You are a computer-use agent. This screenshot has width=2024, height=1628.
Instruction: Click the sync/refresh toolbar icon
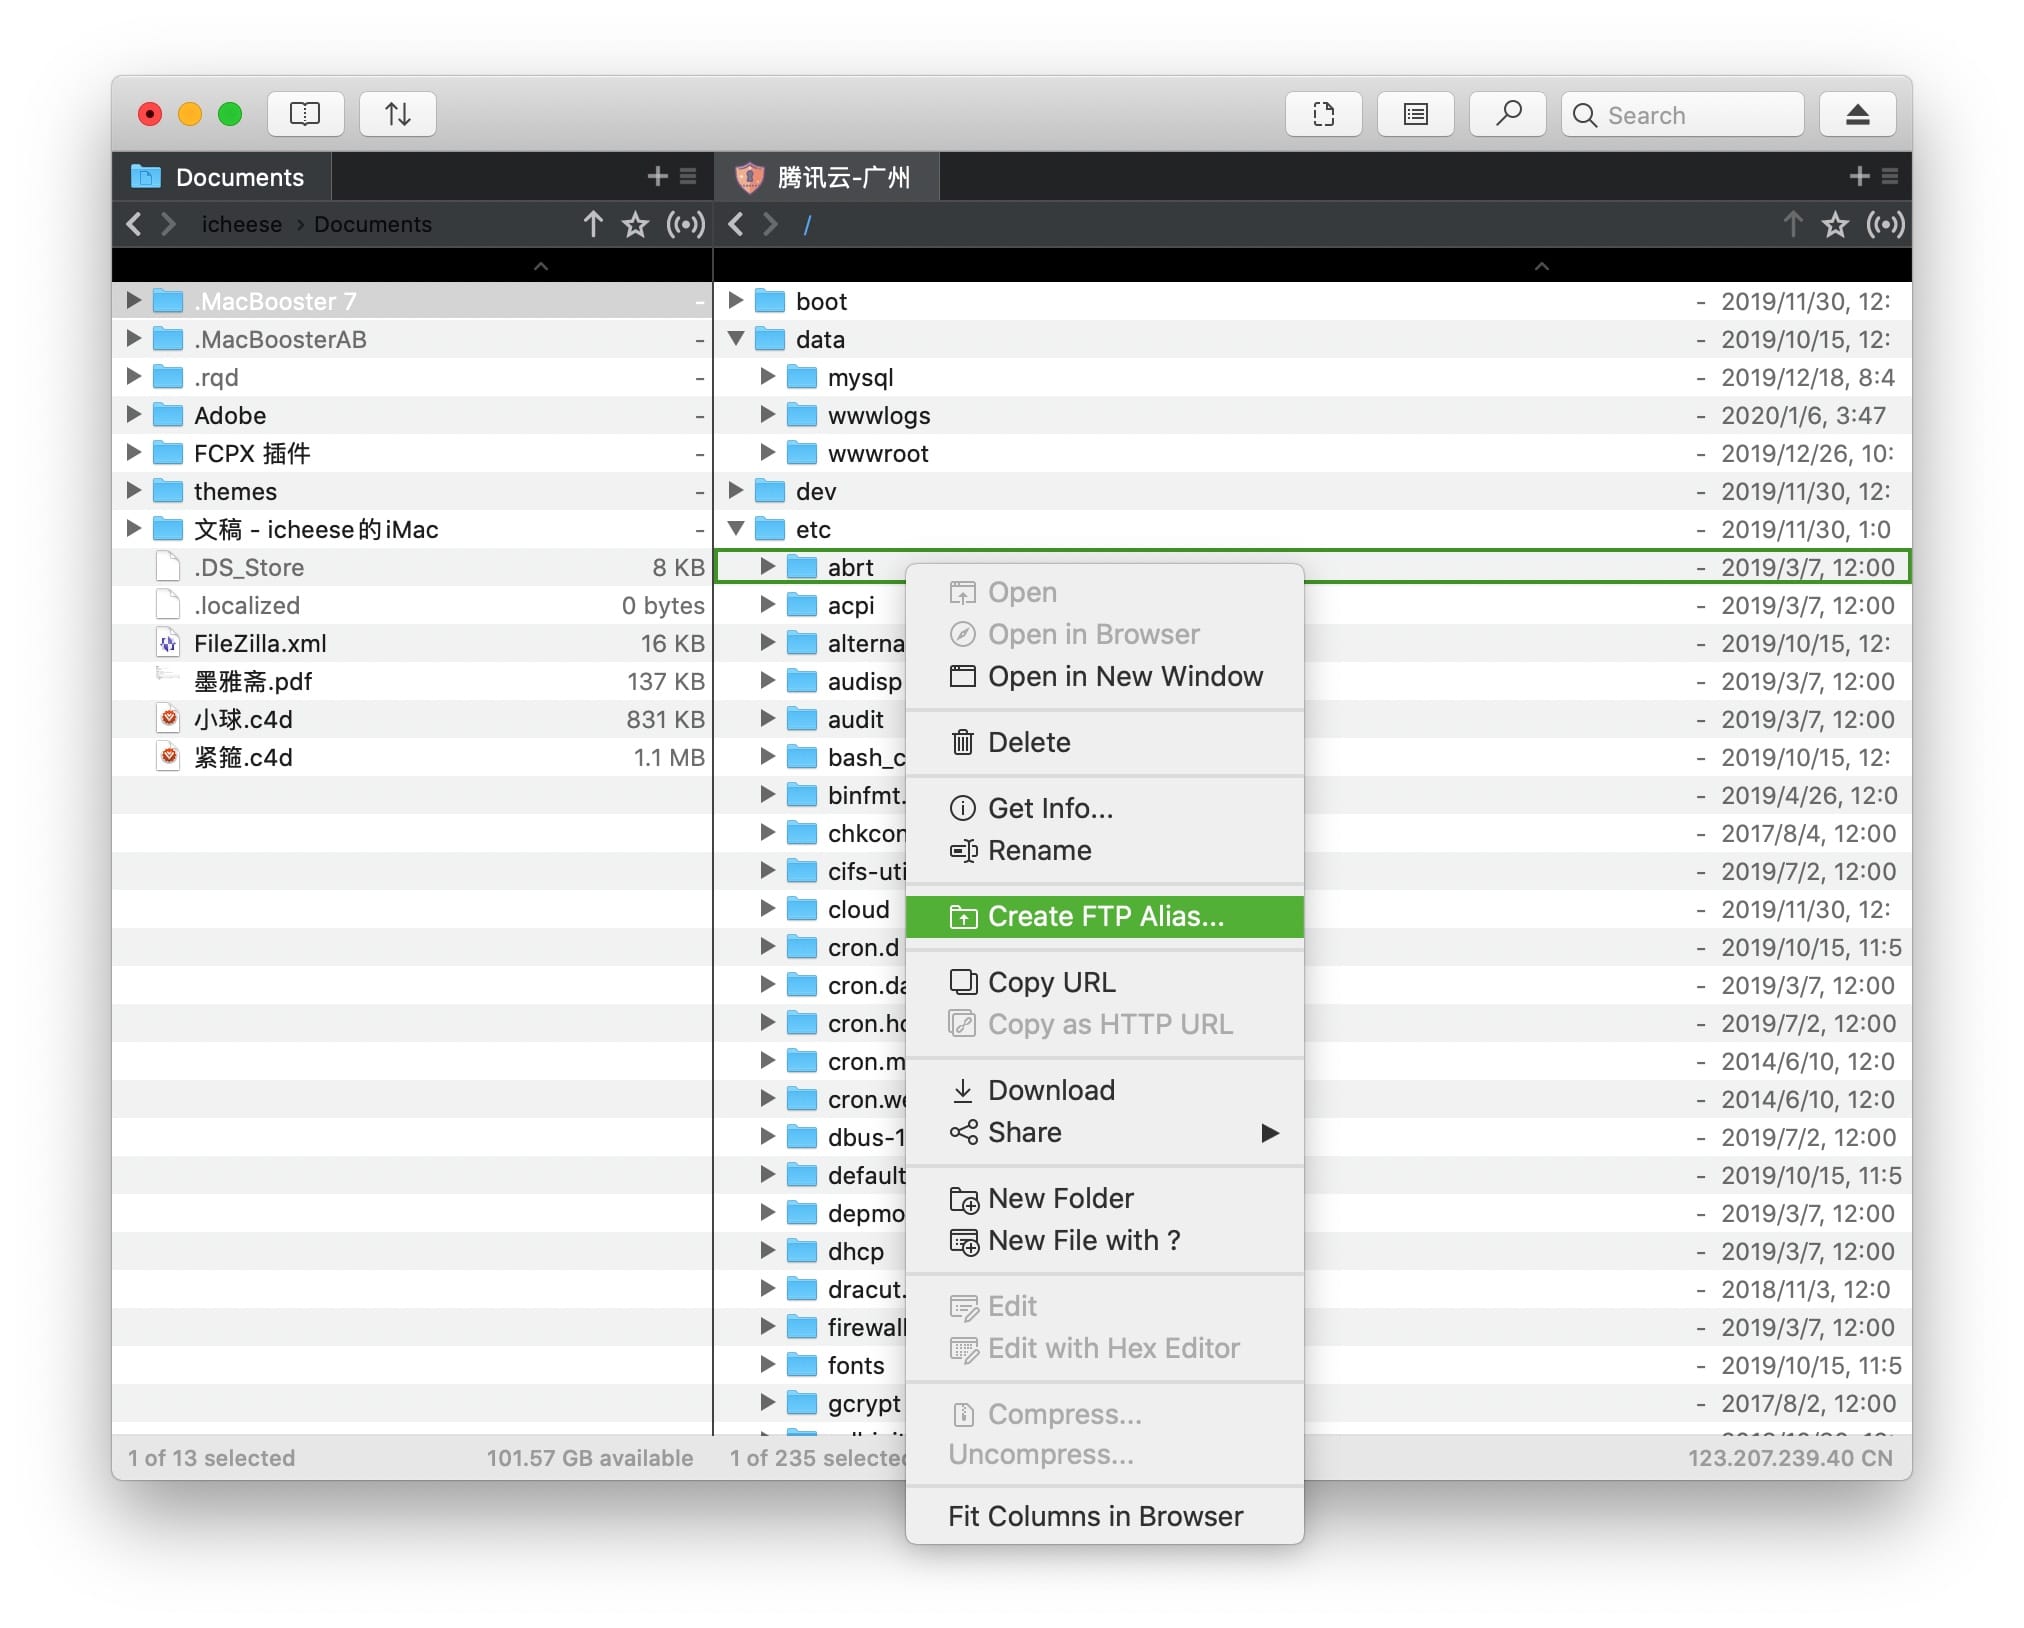[x=1323, y=114]
